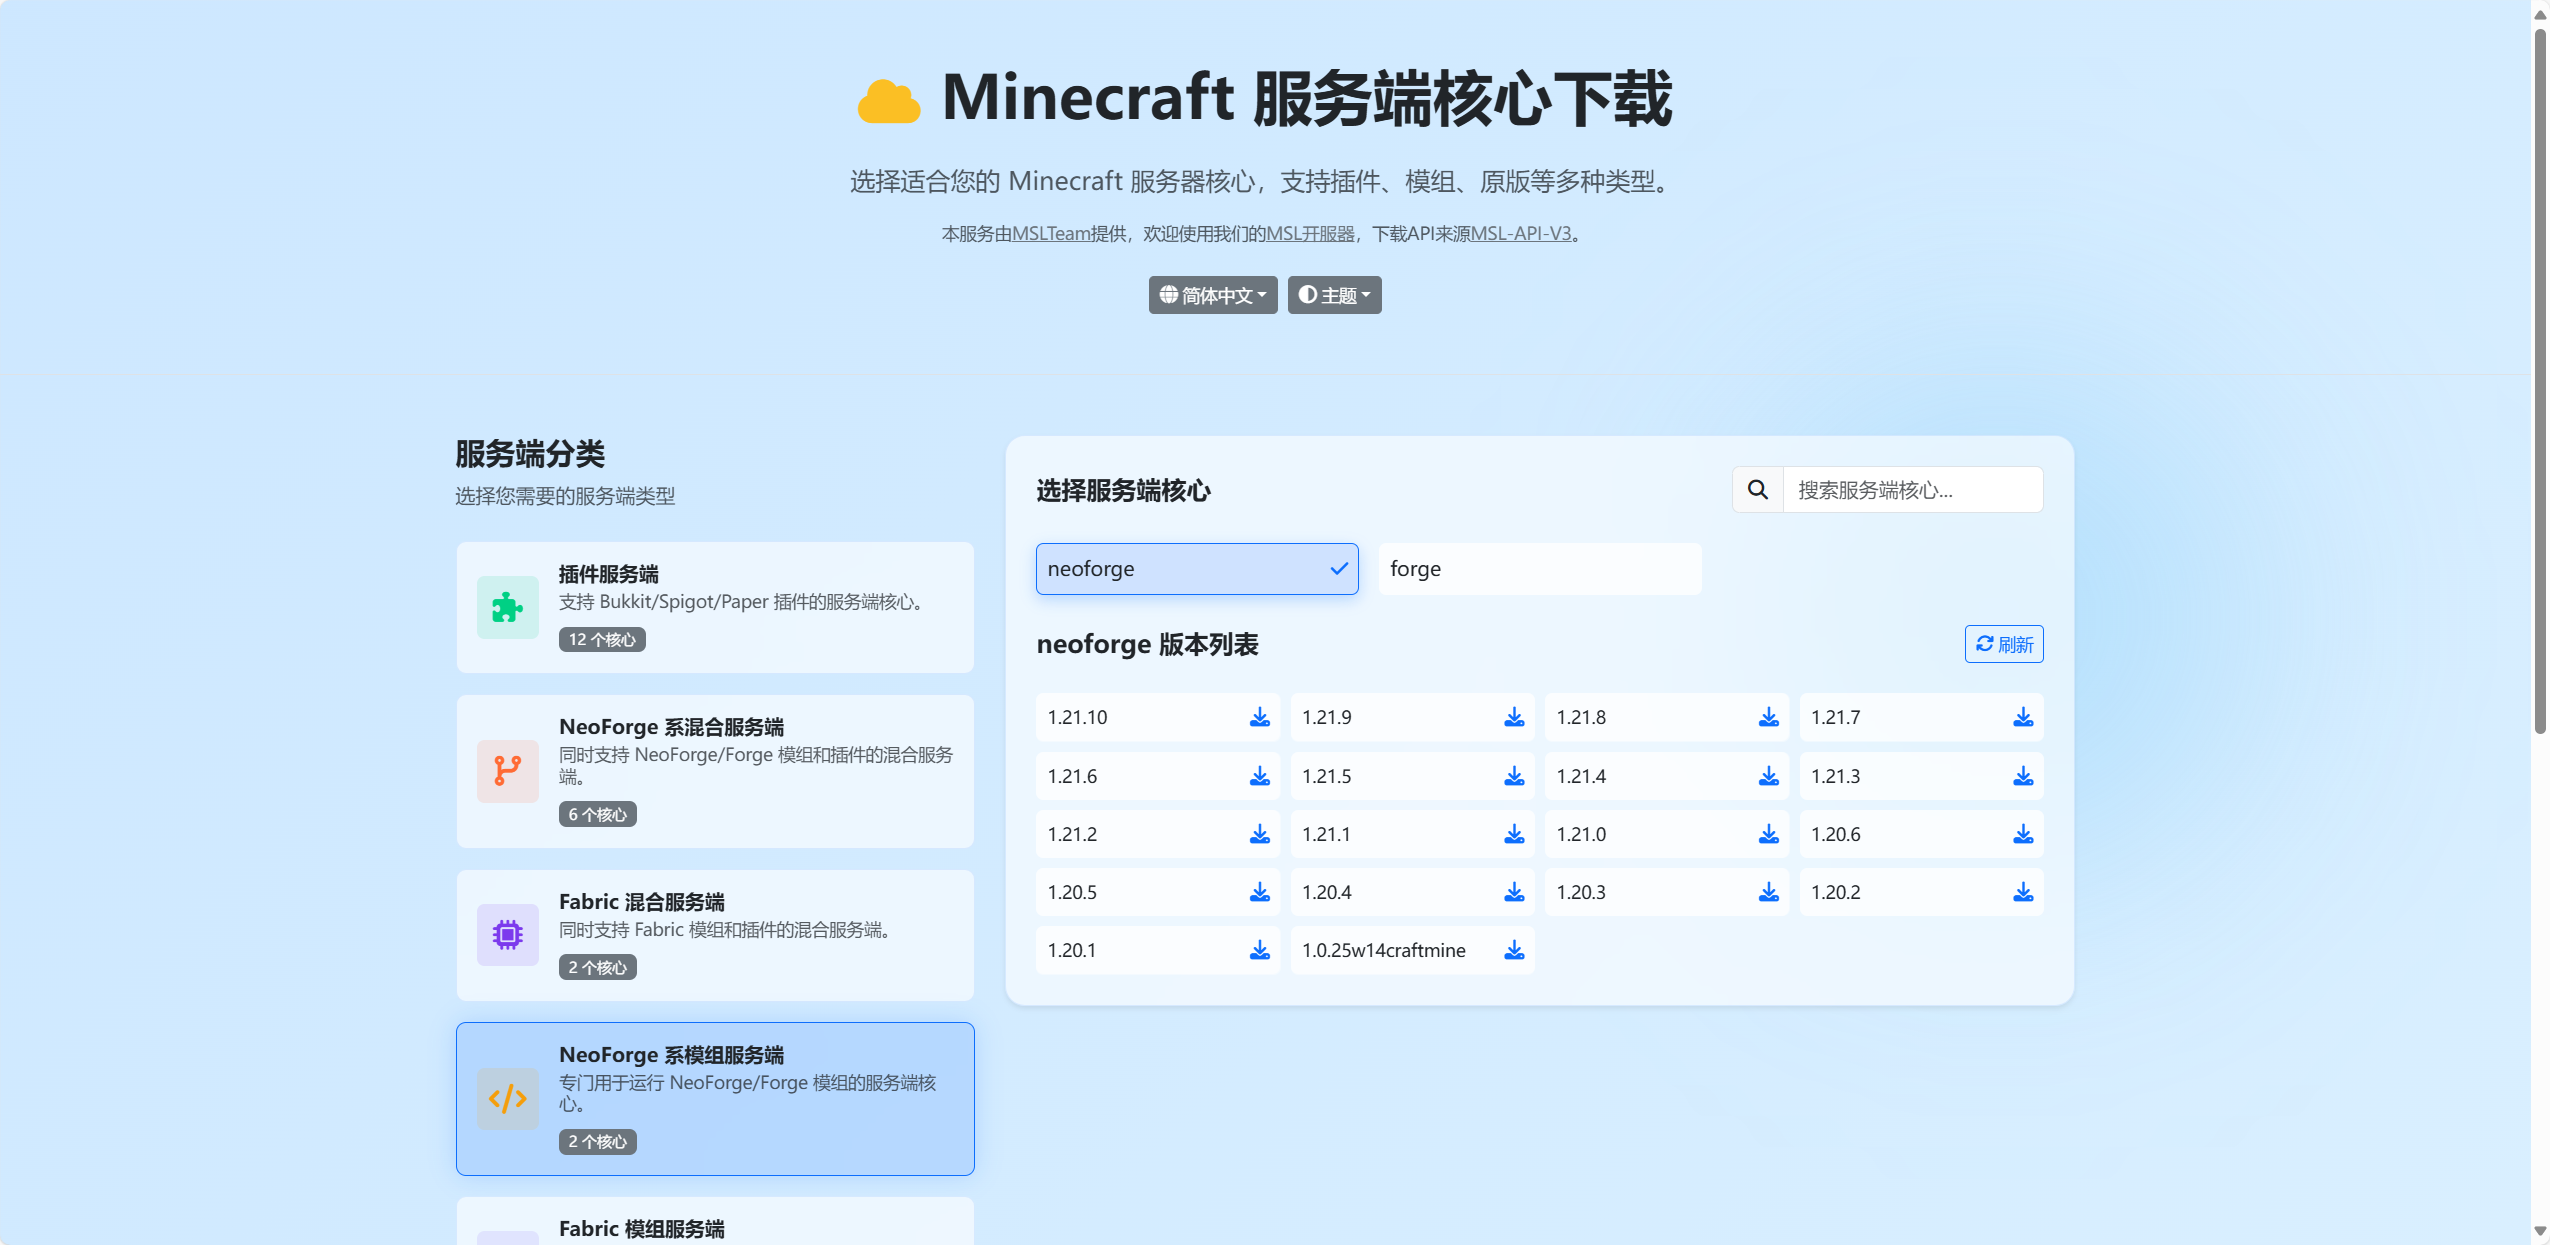
Task: Select the 插件服务端 category
Action: pyautogui.click(x=714, y=607)
